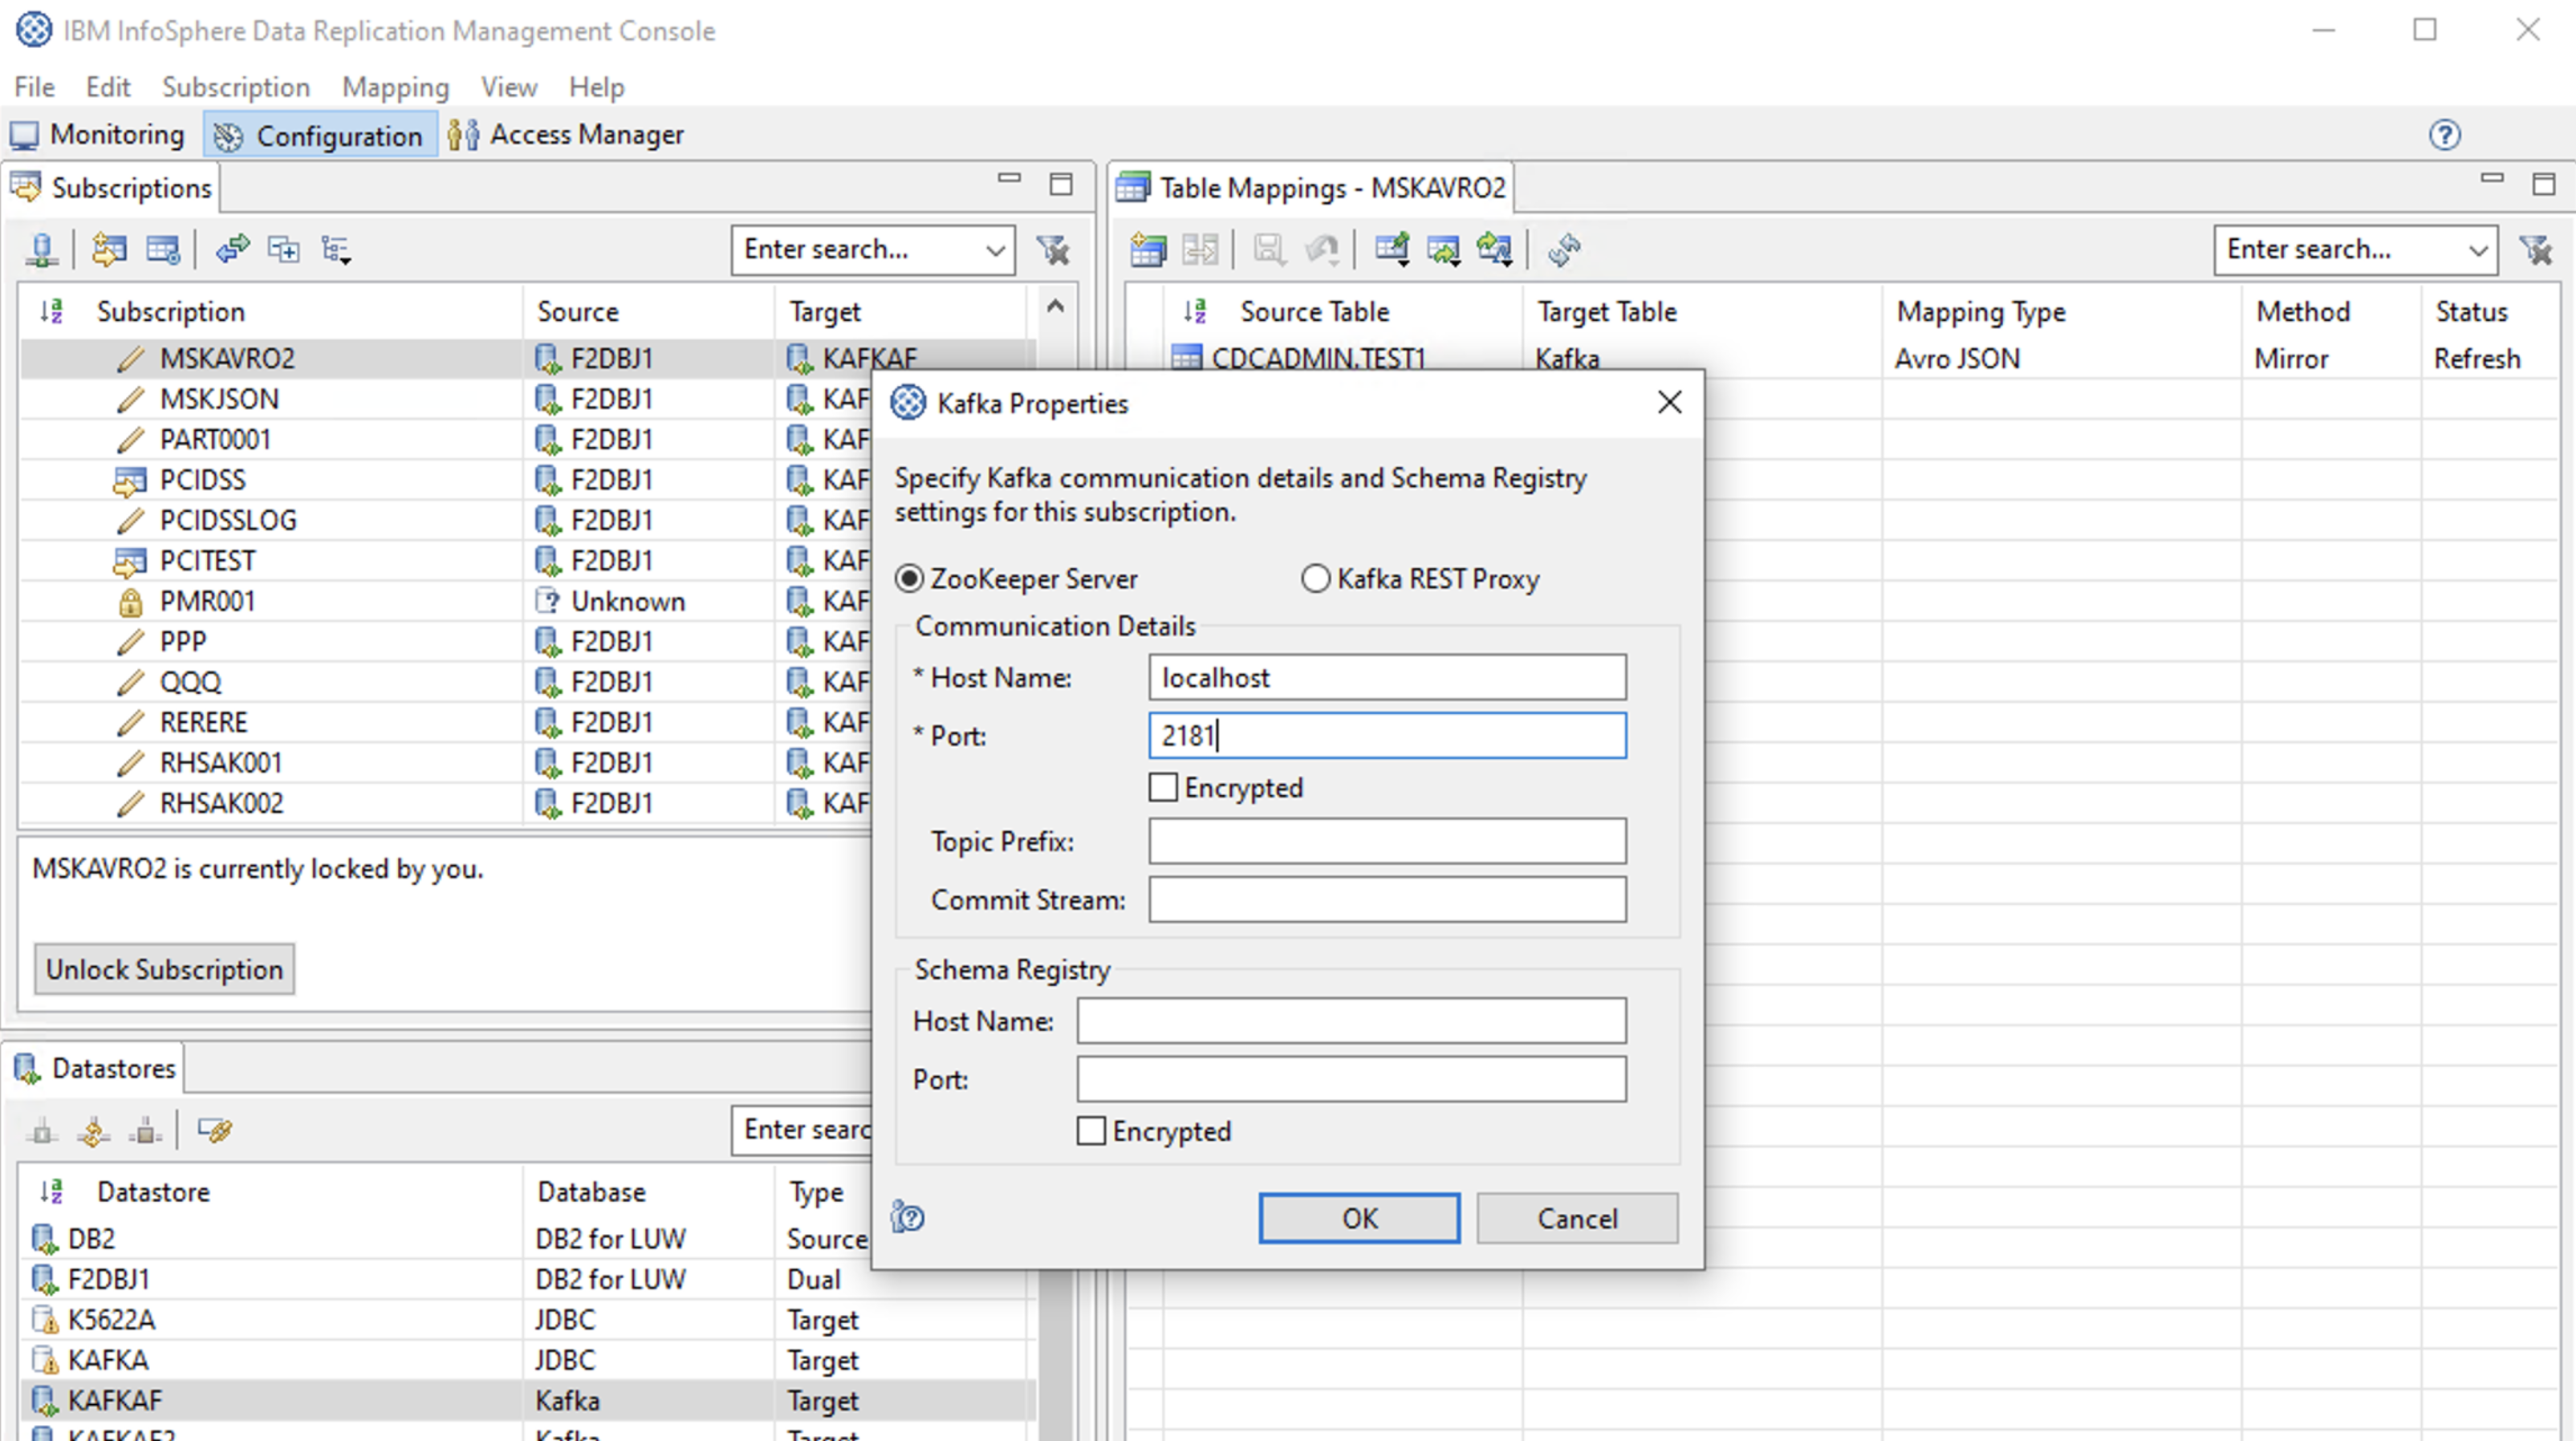Open the Mapping menu
This screenshot has height=1441, width=2576.
click(x=395, y=87)
